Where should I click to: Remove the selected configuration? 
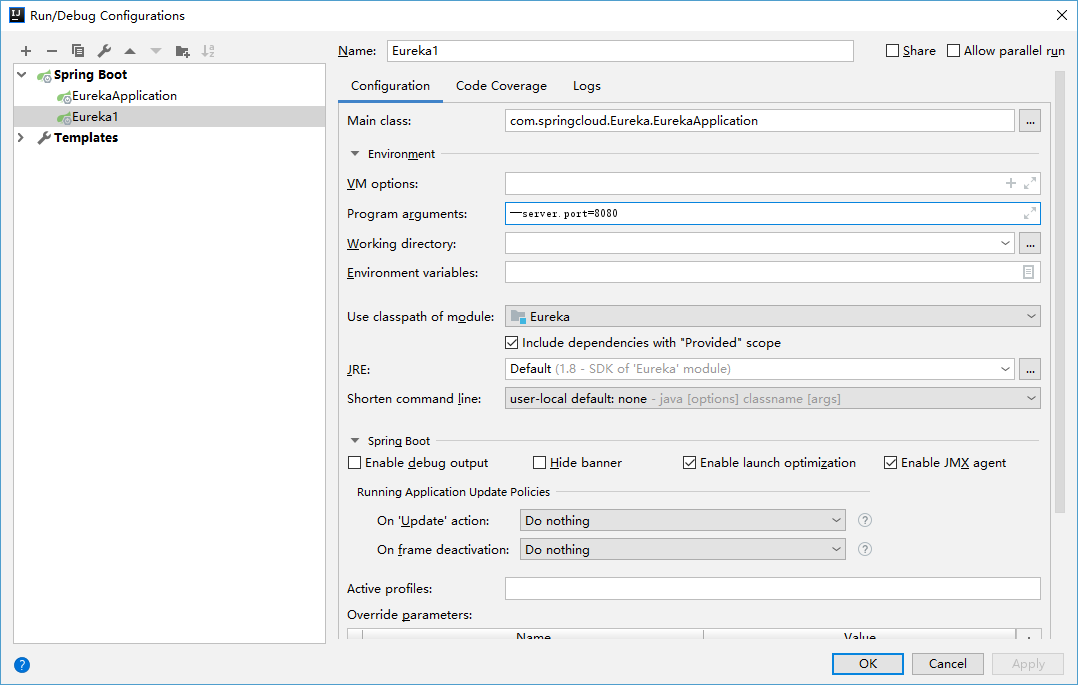click(x=52, y=51)
